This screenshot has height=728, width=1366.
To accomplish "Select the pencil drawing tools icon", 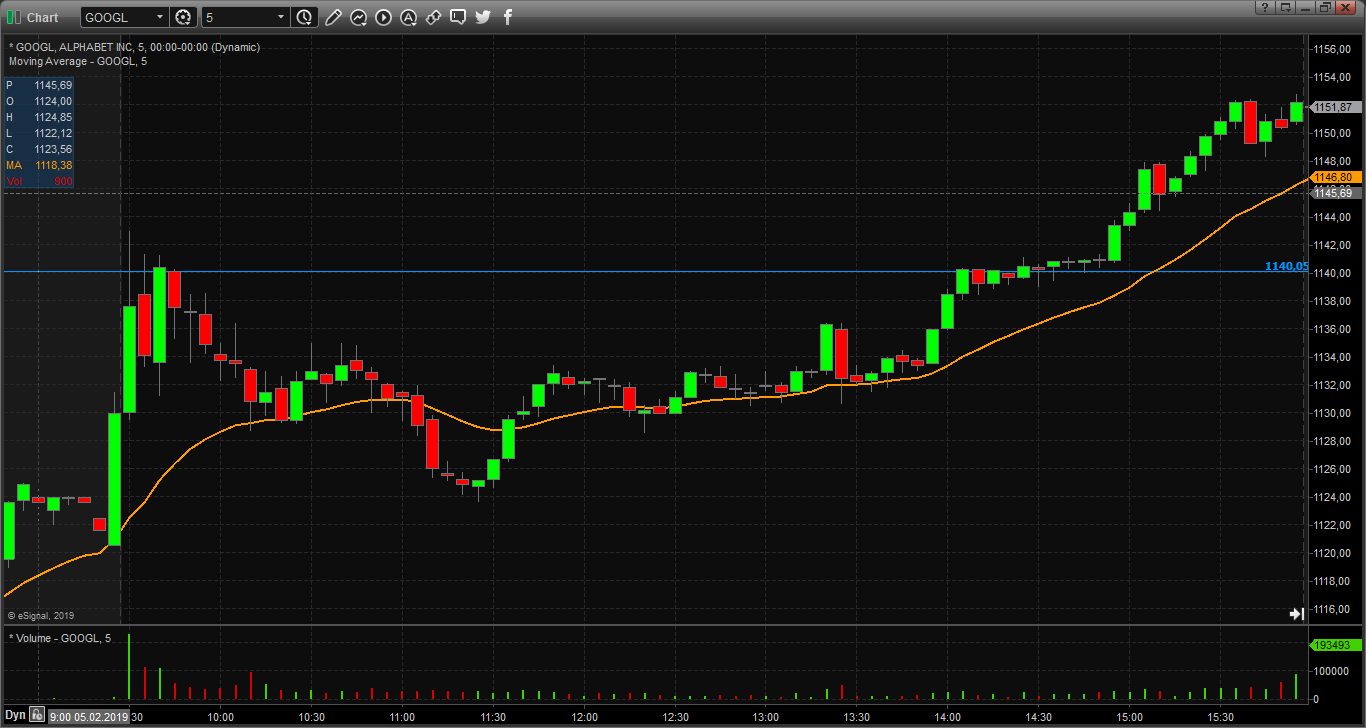I will click(333, 17).
